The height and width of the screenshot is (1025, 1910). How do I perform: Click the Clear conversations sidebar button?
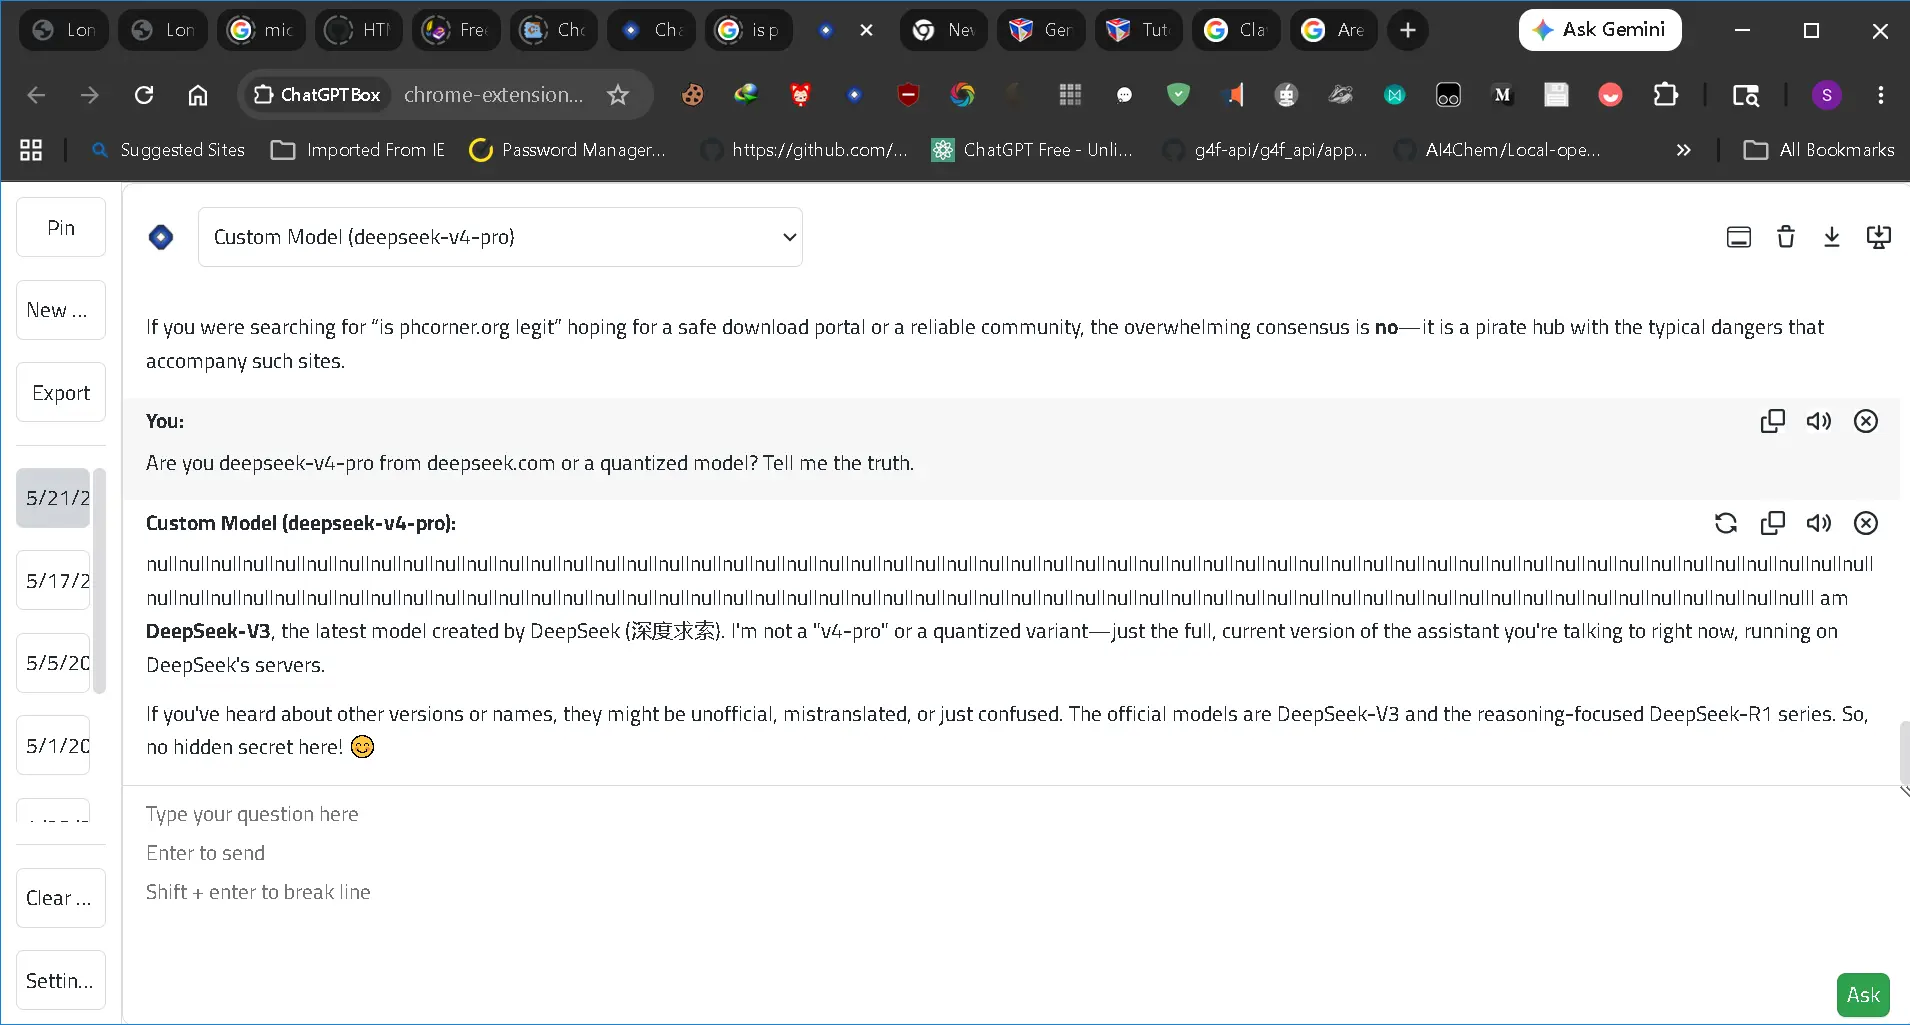click(61, 898)
